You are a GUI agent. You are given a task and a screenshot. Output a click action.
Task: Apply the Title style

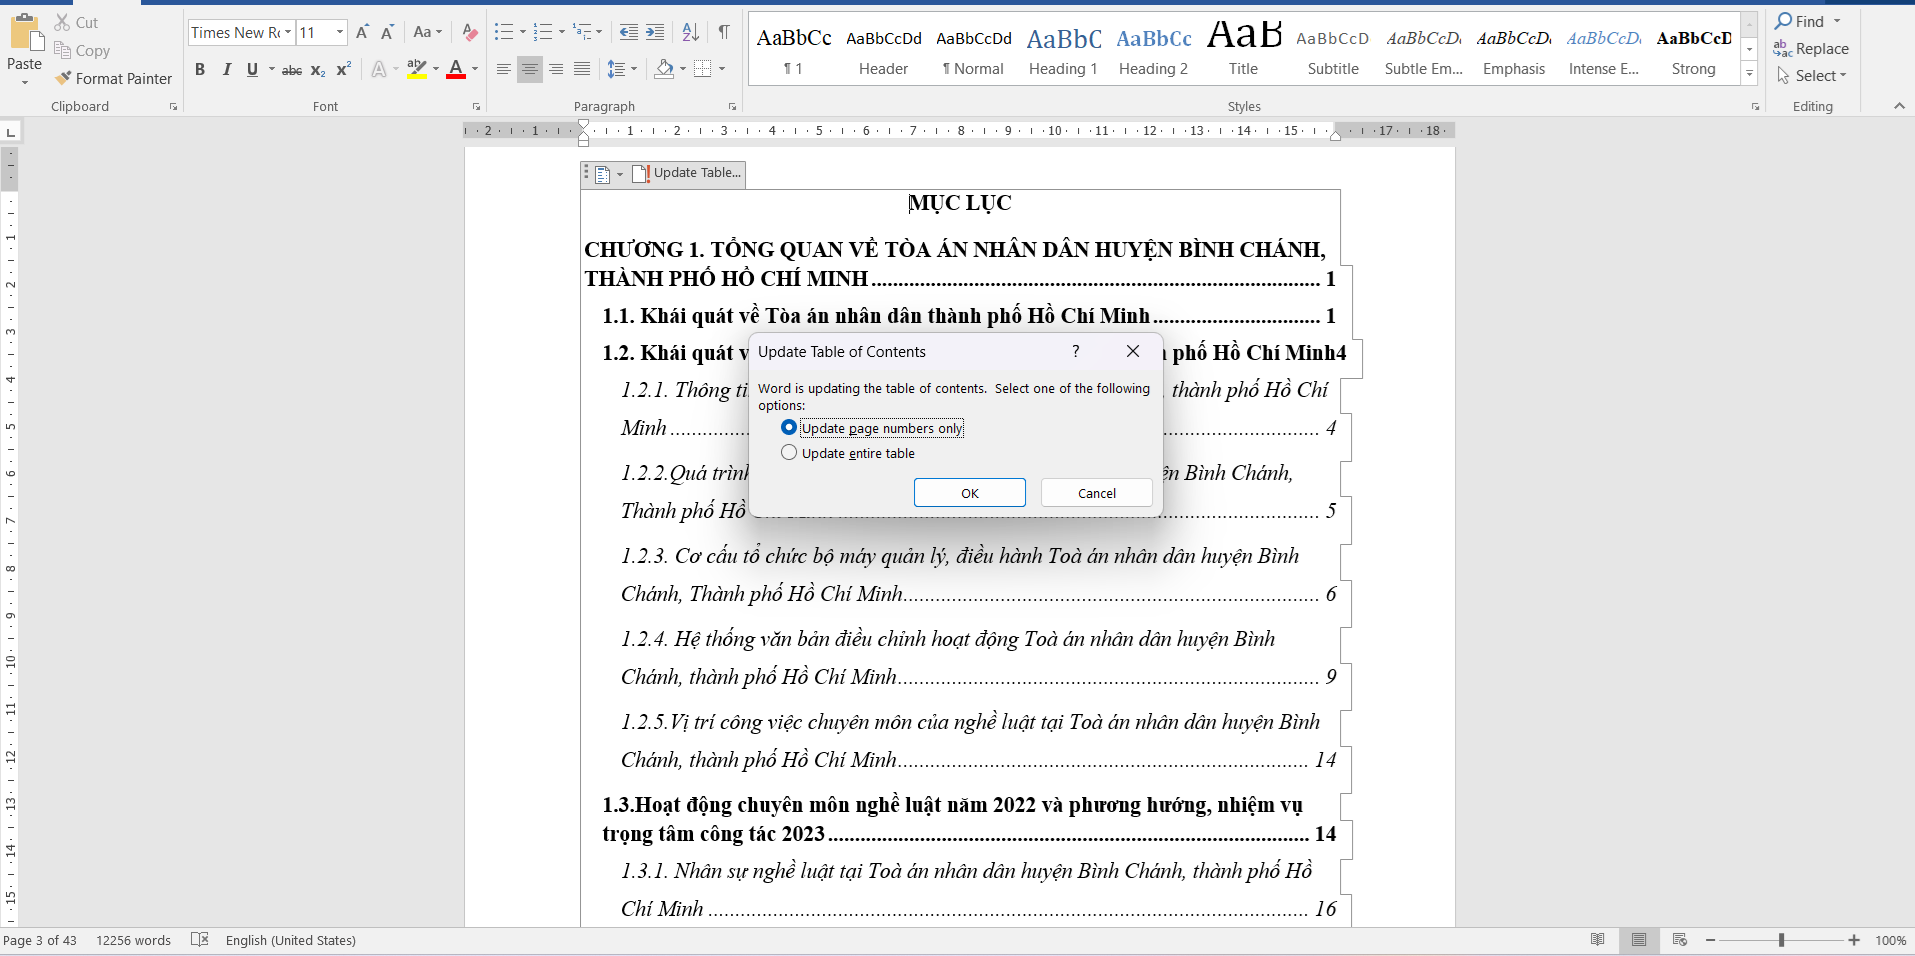pyautogui.click(x=1243, y=50)
